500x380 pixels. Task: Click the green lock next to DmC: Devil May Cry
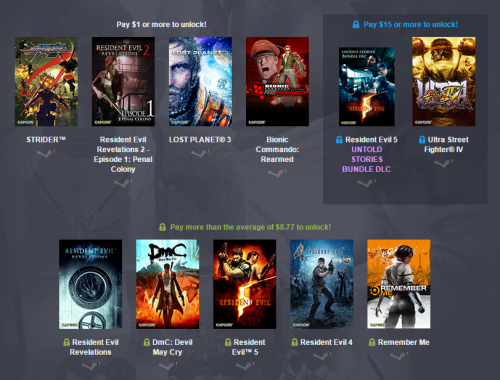(146, 342)
